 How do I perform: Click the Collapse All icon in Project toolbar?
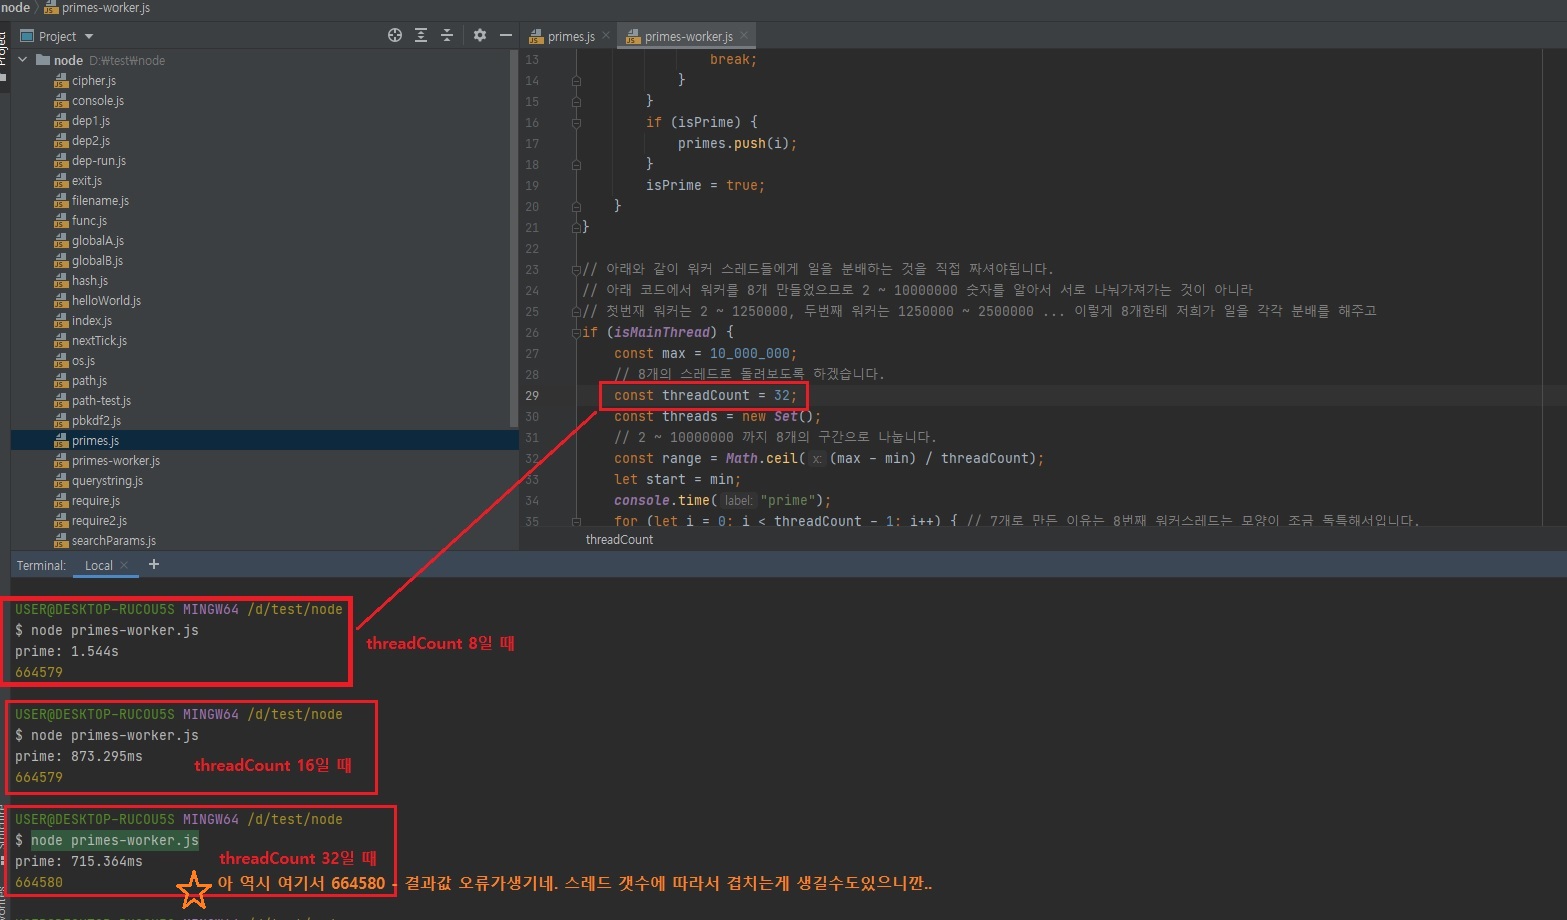coord(447,35)
